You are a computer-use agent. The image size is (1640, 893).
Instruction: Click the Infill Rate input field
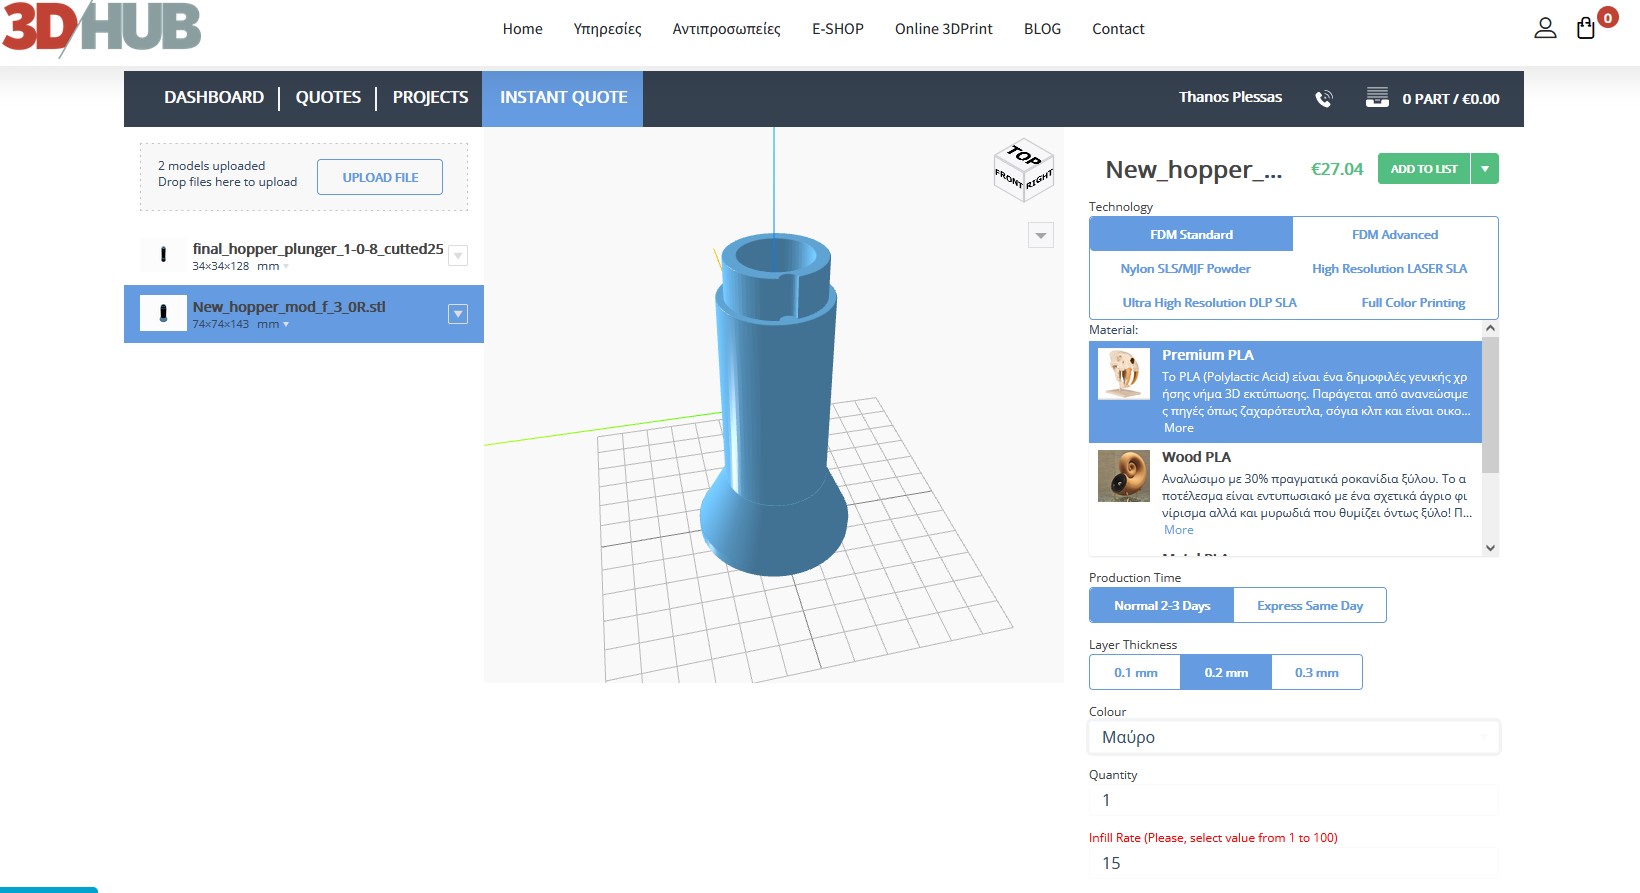tap(1293, 863)
